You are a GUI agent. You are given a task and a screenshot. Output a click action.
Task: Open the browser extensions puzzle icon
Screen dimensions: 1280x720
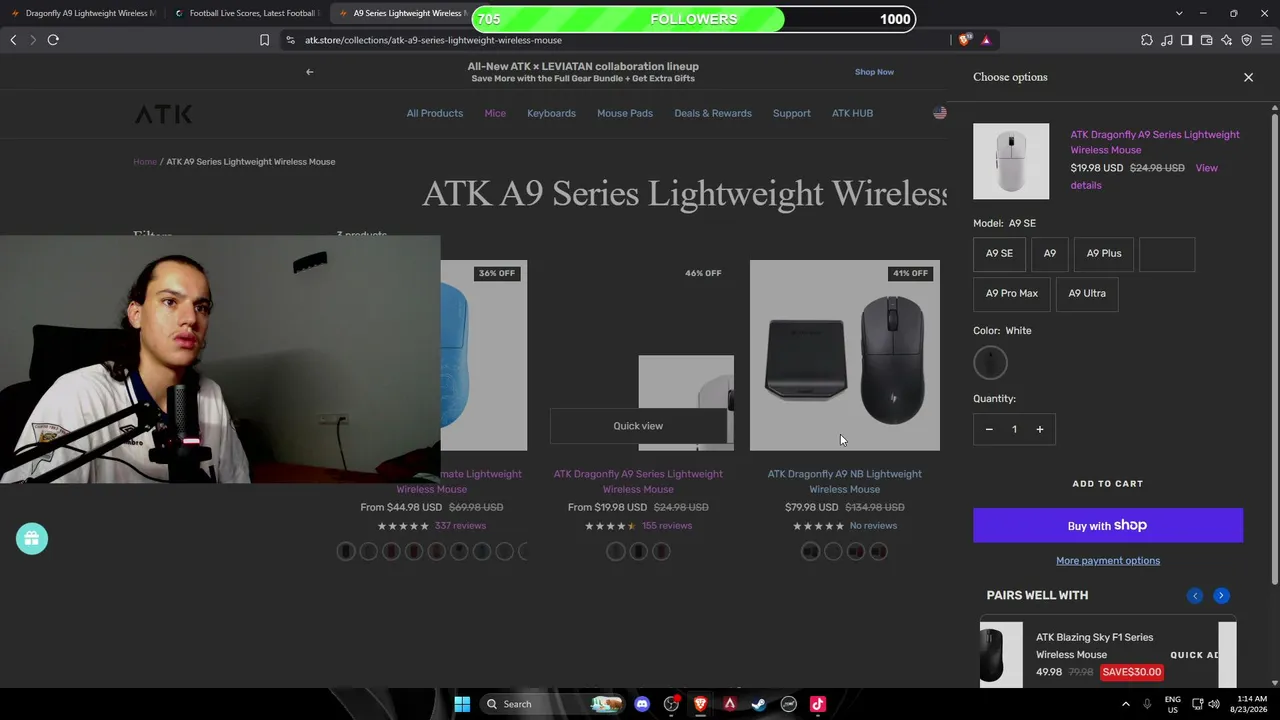[1147, 40]
